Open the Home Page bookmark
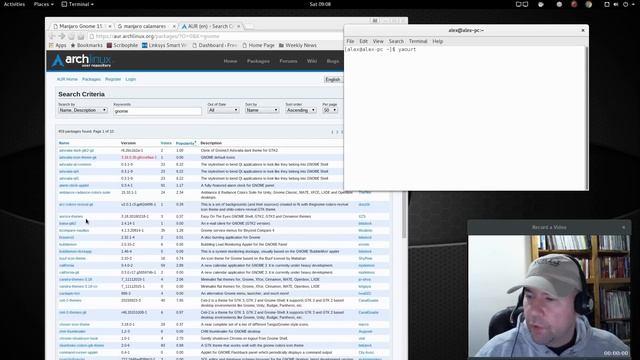 [x=258, y=45]
